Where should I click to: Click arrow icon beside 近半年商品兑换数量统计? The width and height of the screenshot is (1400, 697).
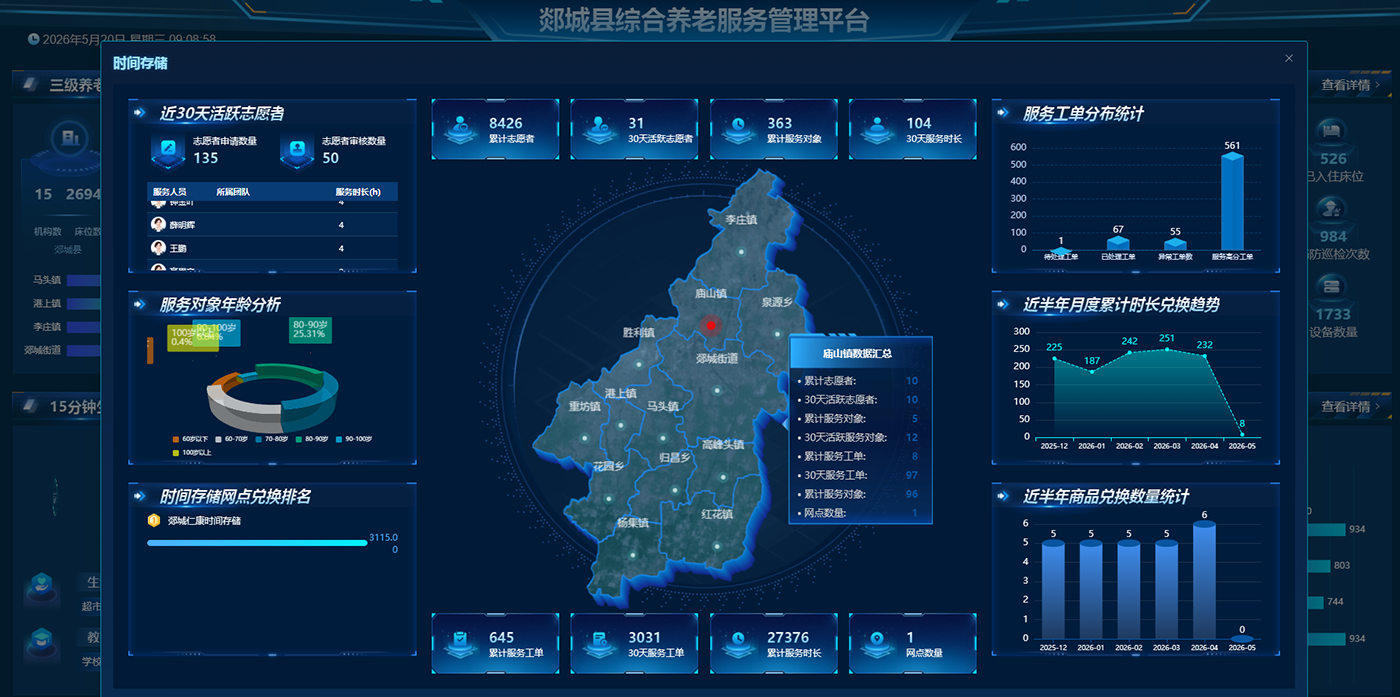tap(1002, 496)
